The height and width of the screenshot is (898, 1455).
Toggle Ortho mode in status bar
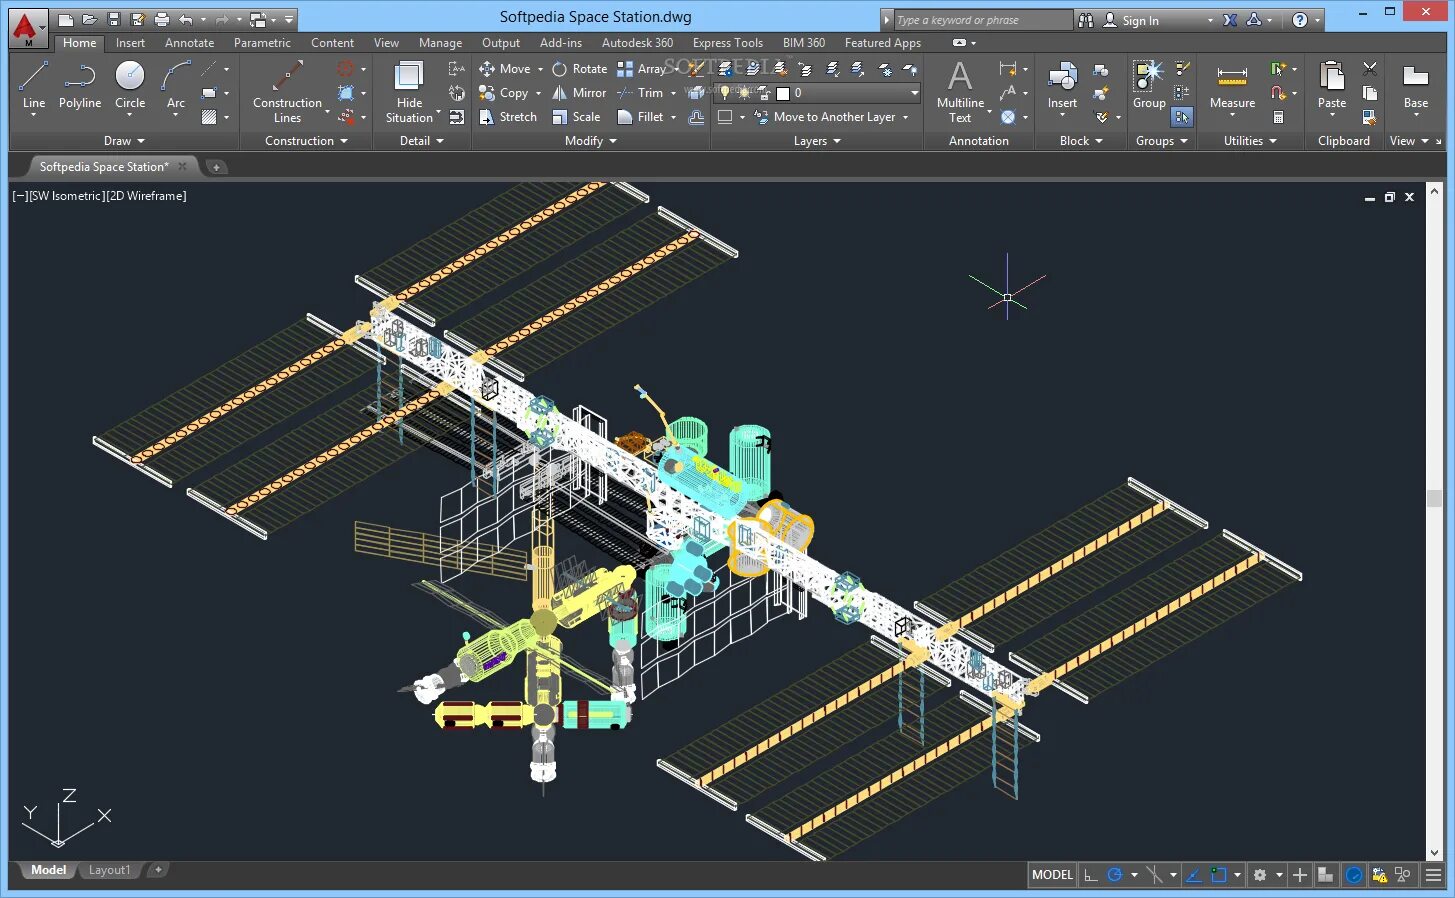pyautogui.click(x=1091, y=875)
